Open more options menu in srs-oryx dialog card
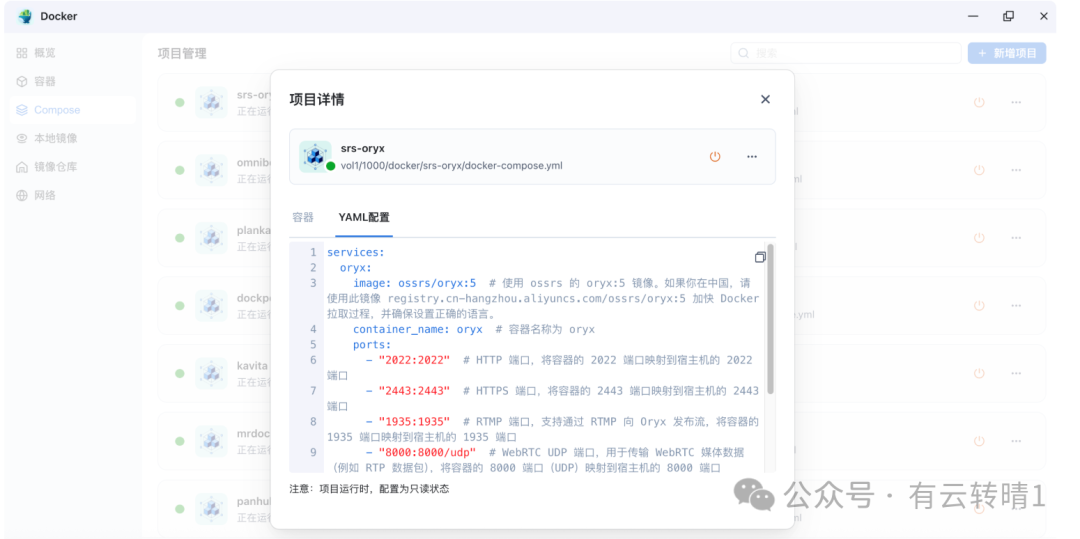 point(752,157)
